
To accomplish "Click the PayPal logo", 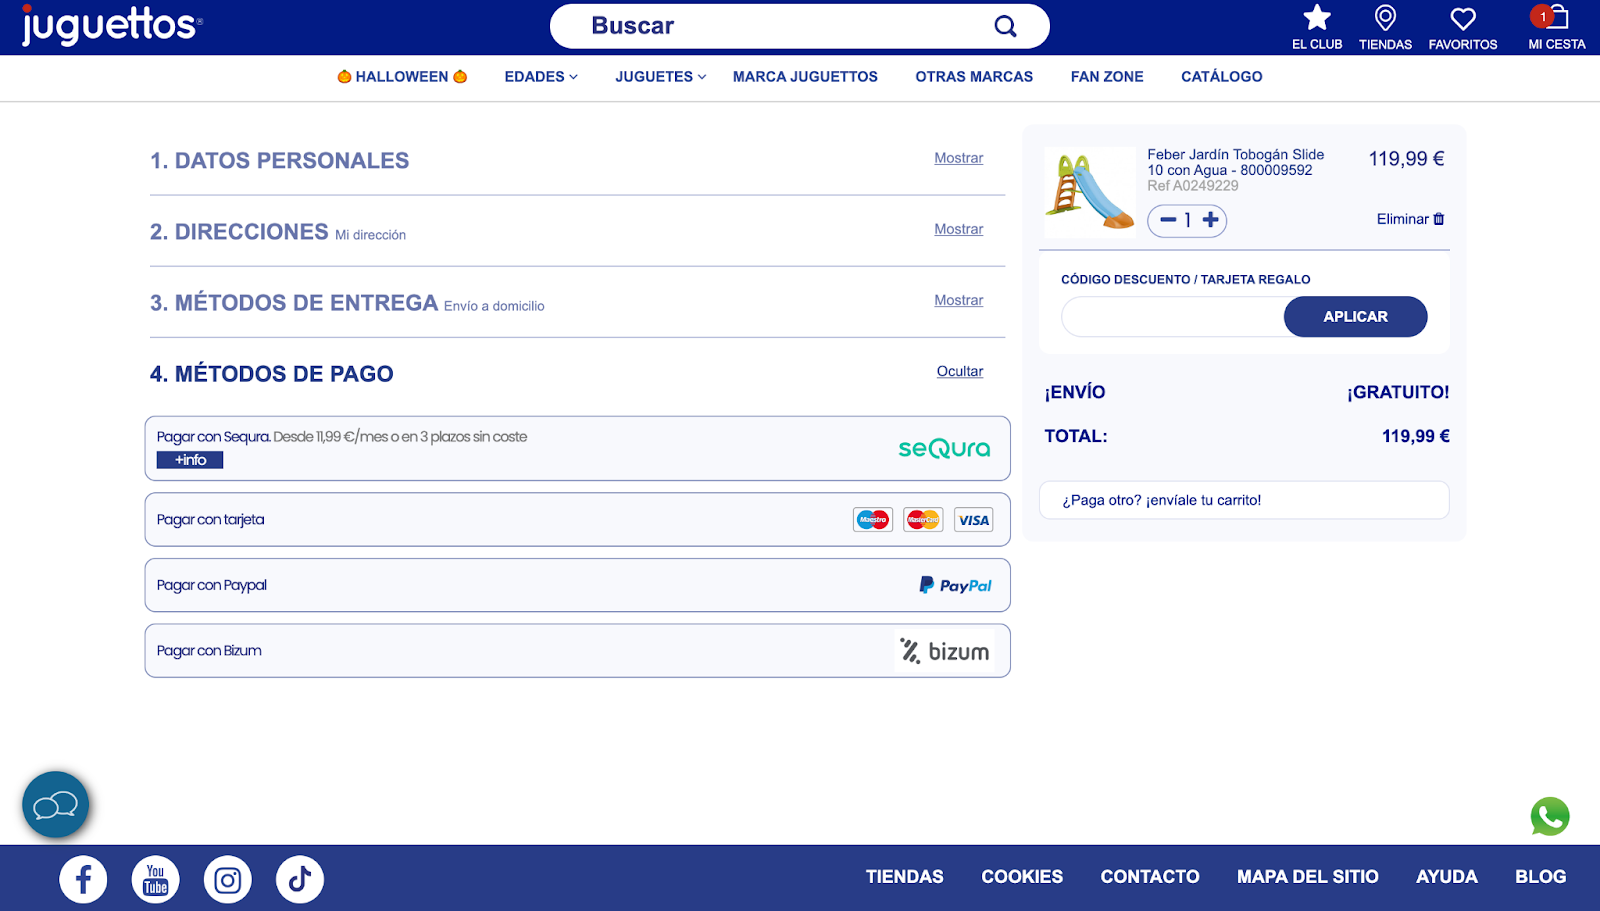I will [955, 586].
